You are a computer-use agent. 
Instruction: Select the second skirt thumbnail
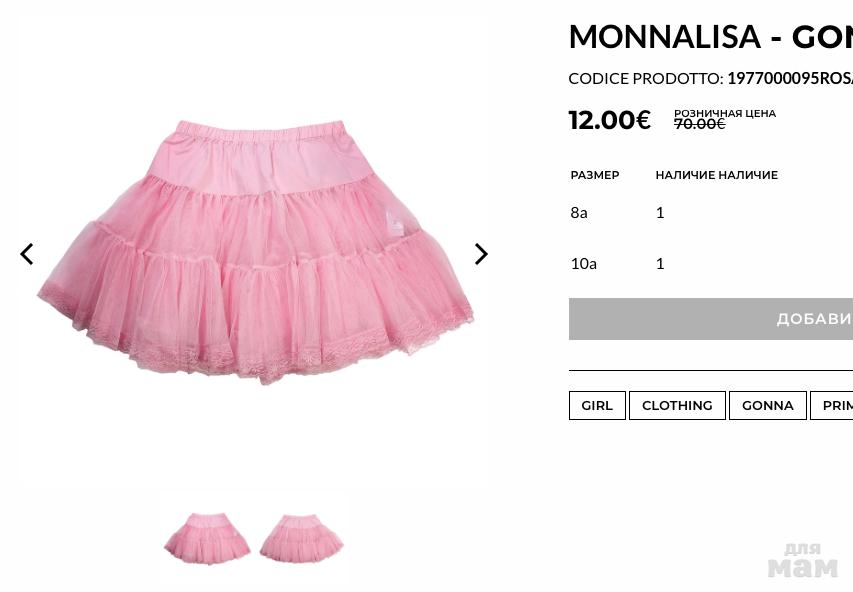301,538
